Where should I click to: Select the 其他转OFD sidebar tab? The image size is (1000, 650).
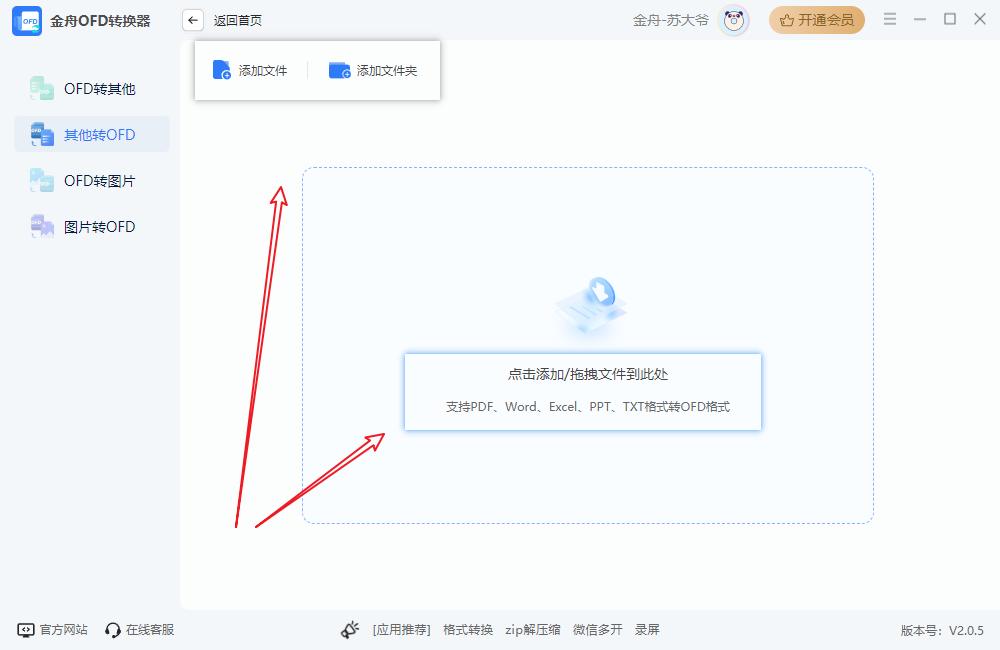point(92,135)
